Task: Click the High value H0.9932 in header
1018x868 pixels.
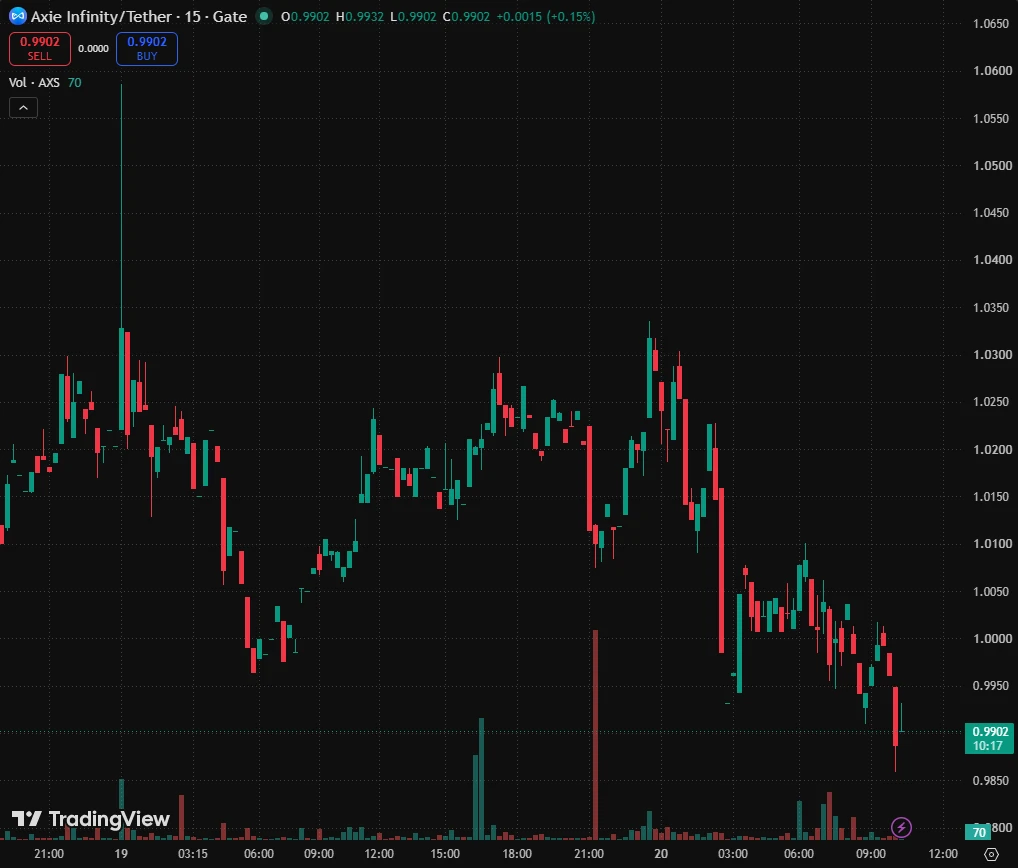Action: (x=360, y=16)
